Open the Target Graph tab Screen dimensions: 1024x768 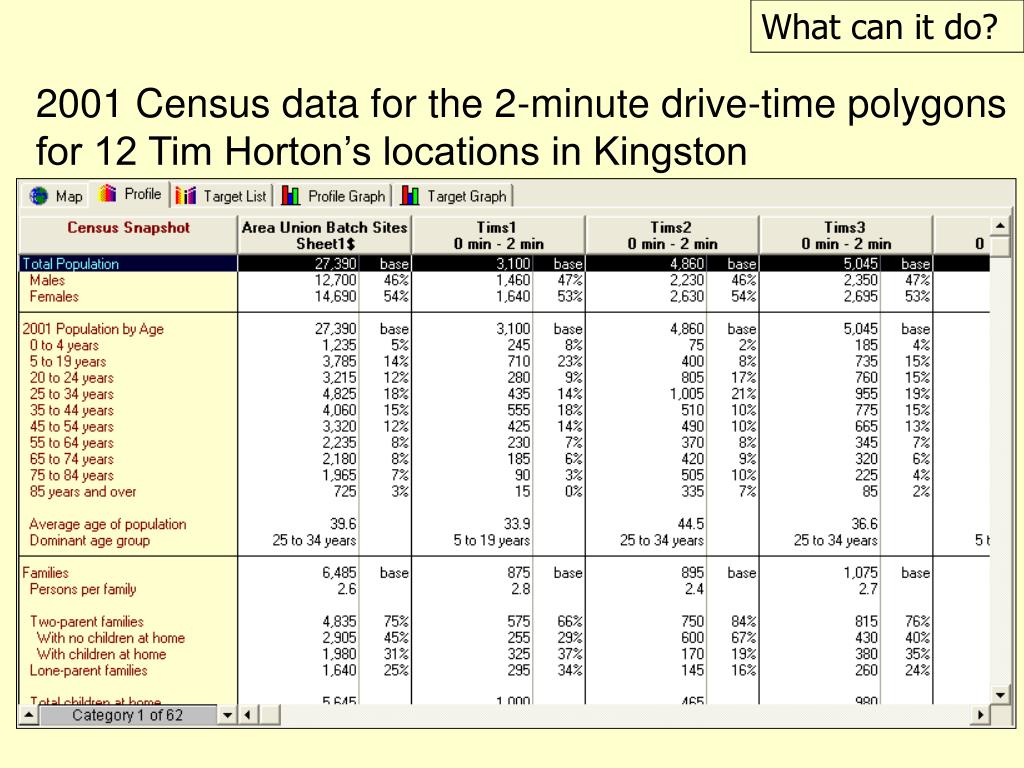(455, 196)
